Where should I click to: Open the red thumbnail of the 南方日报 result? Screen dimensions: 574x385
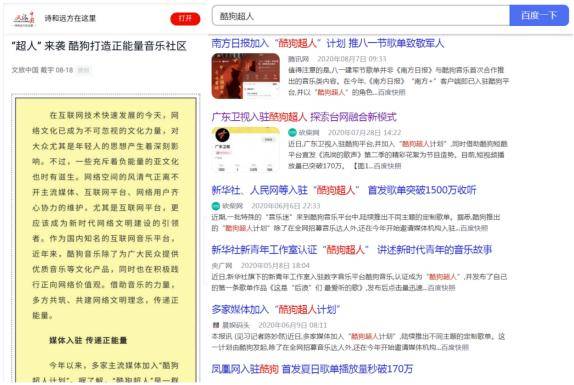246,76
